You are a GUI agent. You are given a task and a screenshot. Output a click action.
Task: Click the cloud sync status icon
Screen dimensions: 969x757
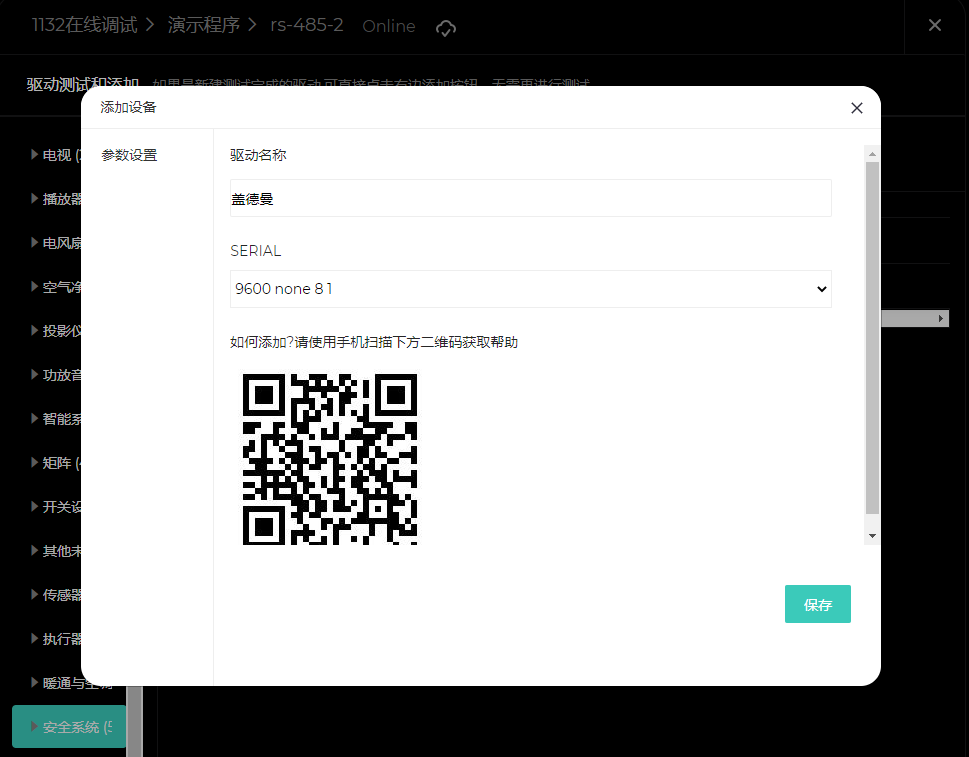click(446, 27)
